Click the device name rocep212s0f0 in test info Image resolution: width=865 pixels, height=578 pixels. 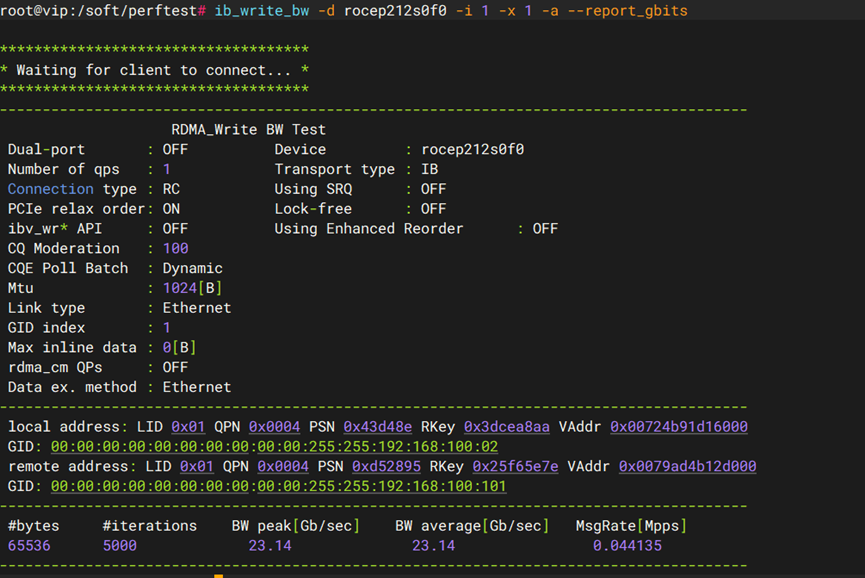[x=472, y=150]
